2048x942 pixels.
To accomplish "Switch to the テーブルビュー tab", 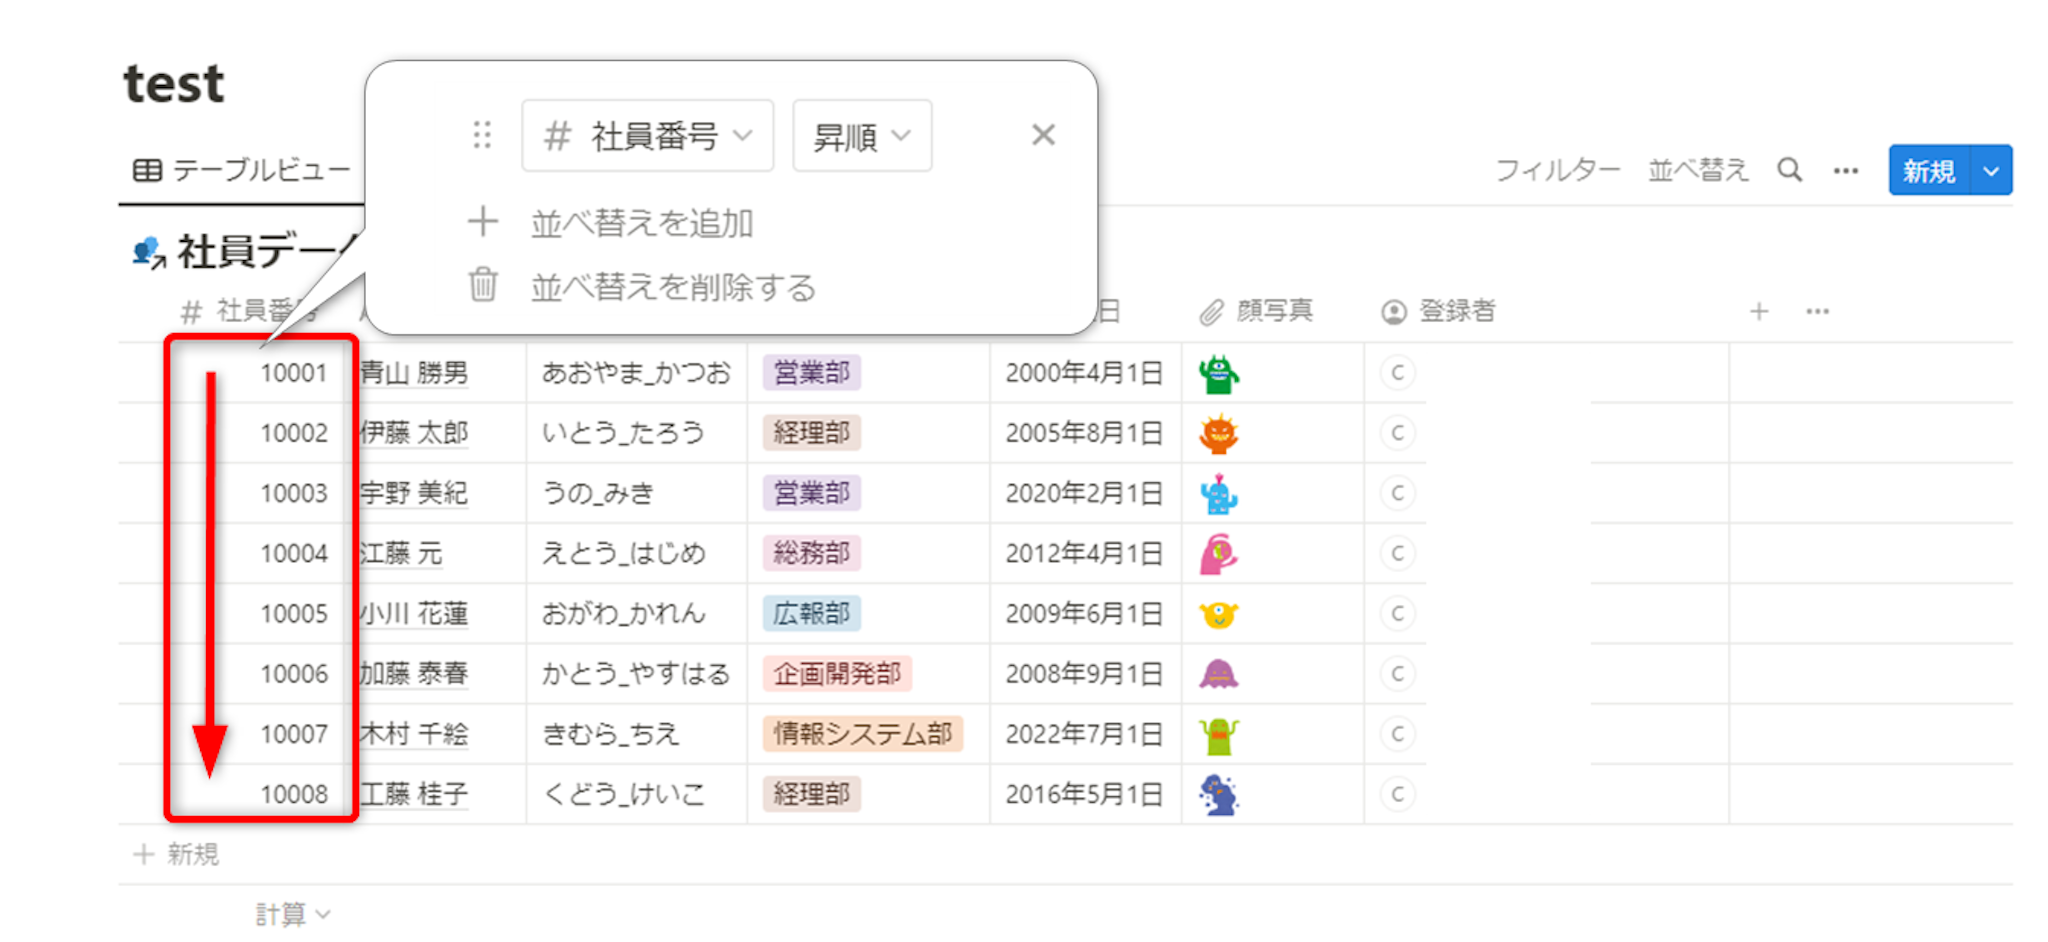I will 242,171.
